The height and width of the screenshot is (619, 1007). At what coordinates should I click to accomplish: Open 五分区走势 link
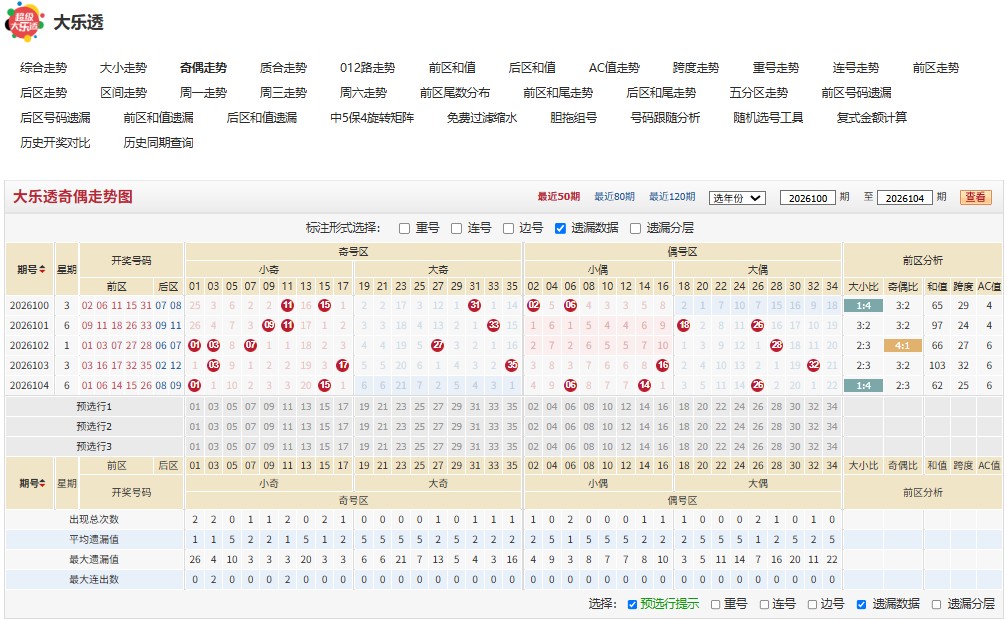758,92
